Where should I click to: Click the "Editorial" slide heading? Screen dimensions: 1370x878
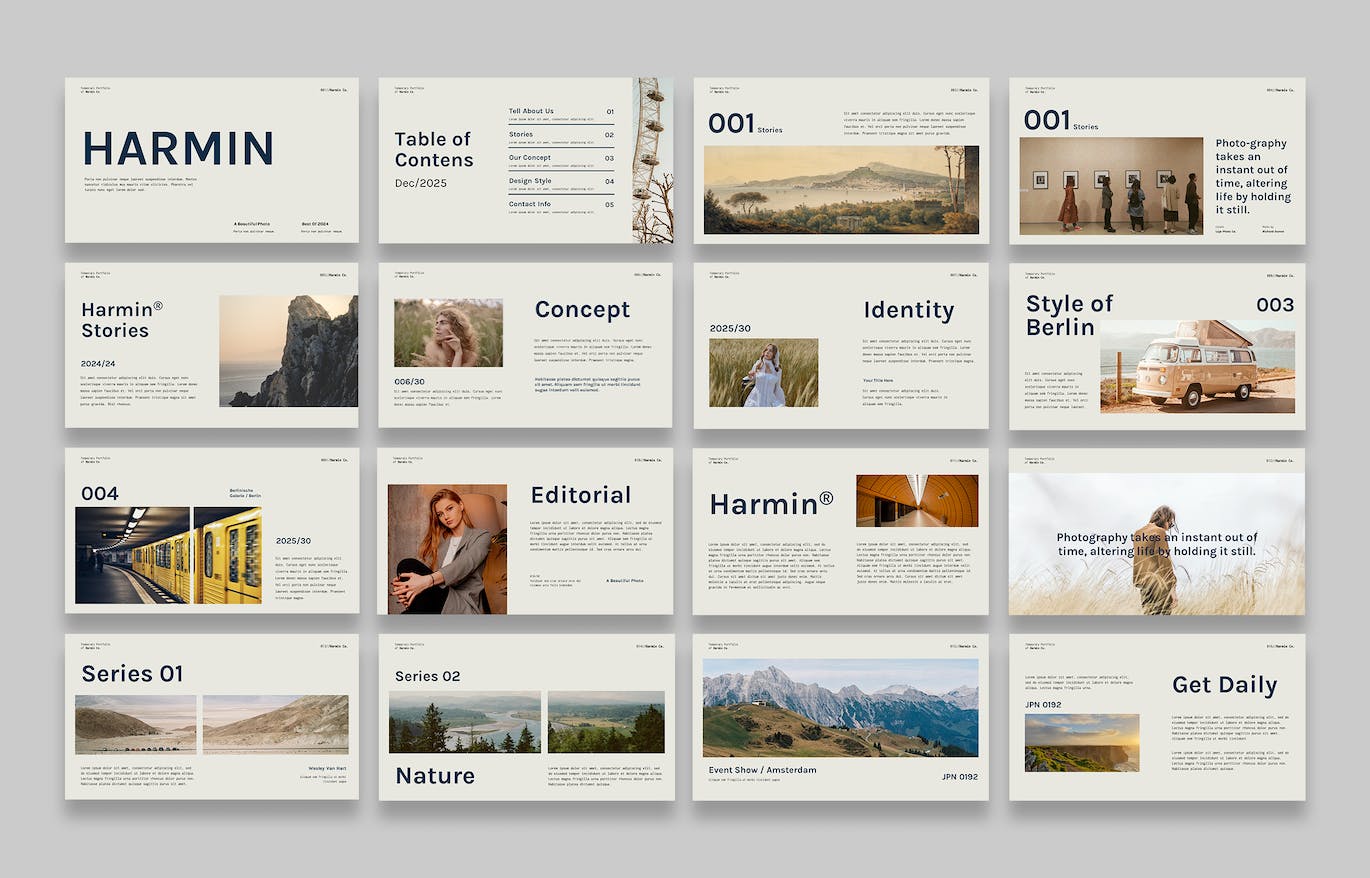[x=580, y=495]
